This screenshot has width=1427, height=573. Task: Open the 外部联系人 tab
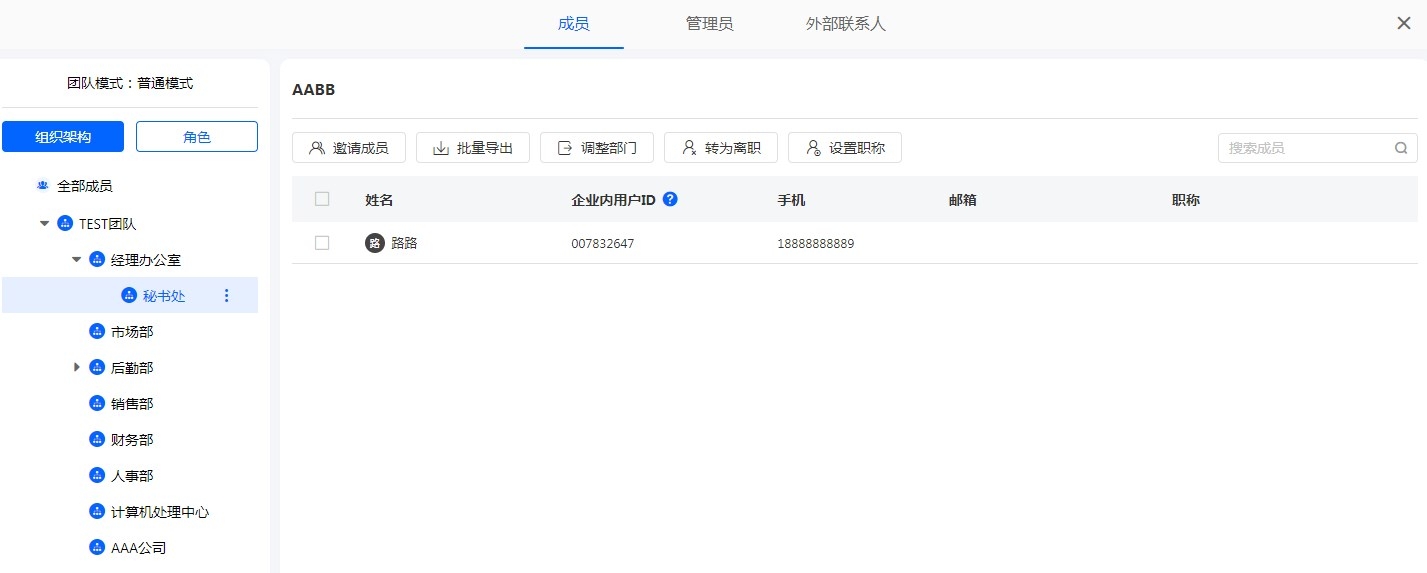click(x=845, y=24)
